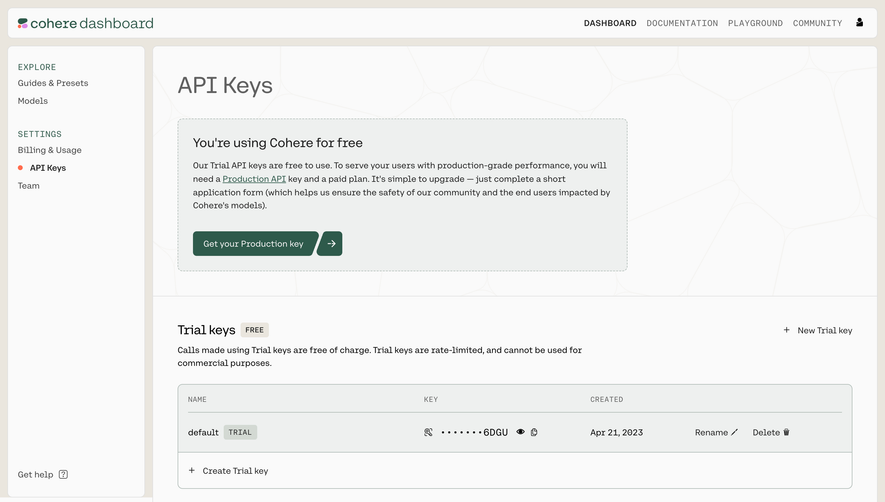The width and height of the screenshot is (885, 502).
Task: Click the masked key ending 6DGU
Action: pos(474,433)
